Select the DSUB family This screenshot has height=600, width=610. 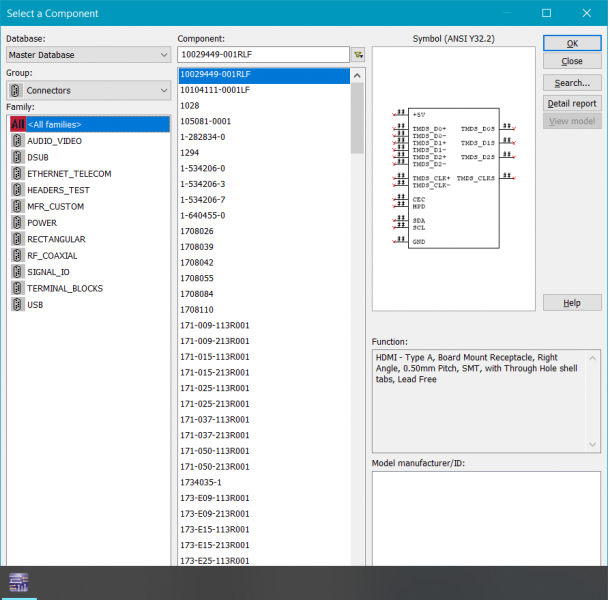pyautogui.click(x=38, y=157)
